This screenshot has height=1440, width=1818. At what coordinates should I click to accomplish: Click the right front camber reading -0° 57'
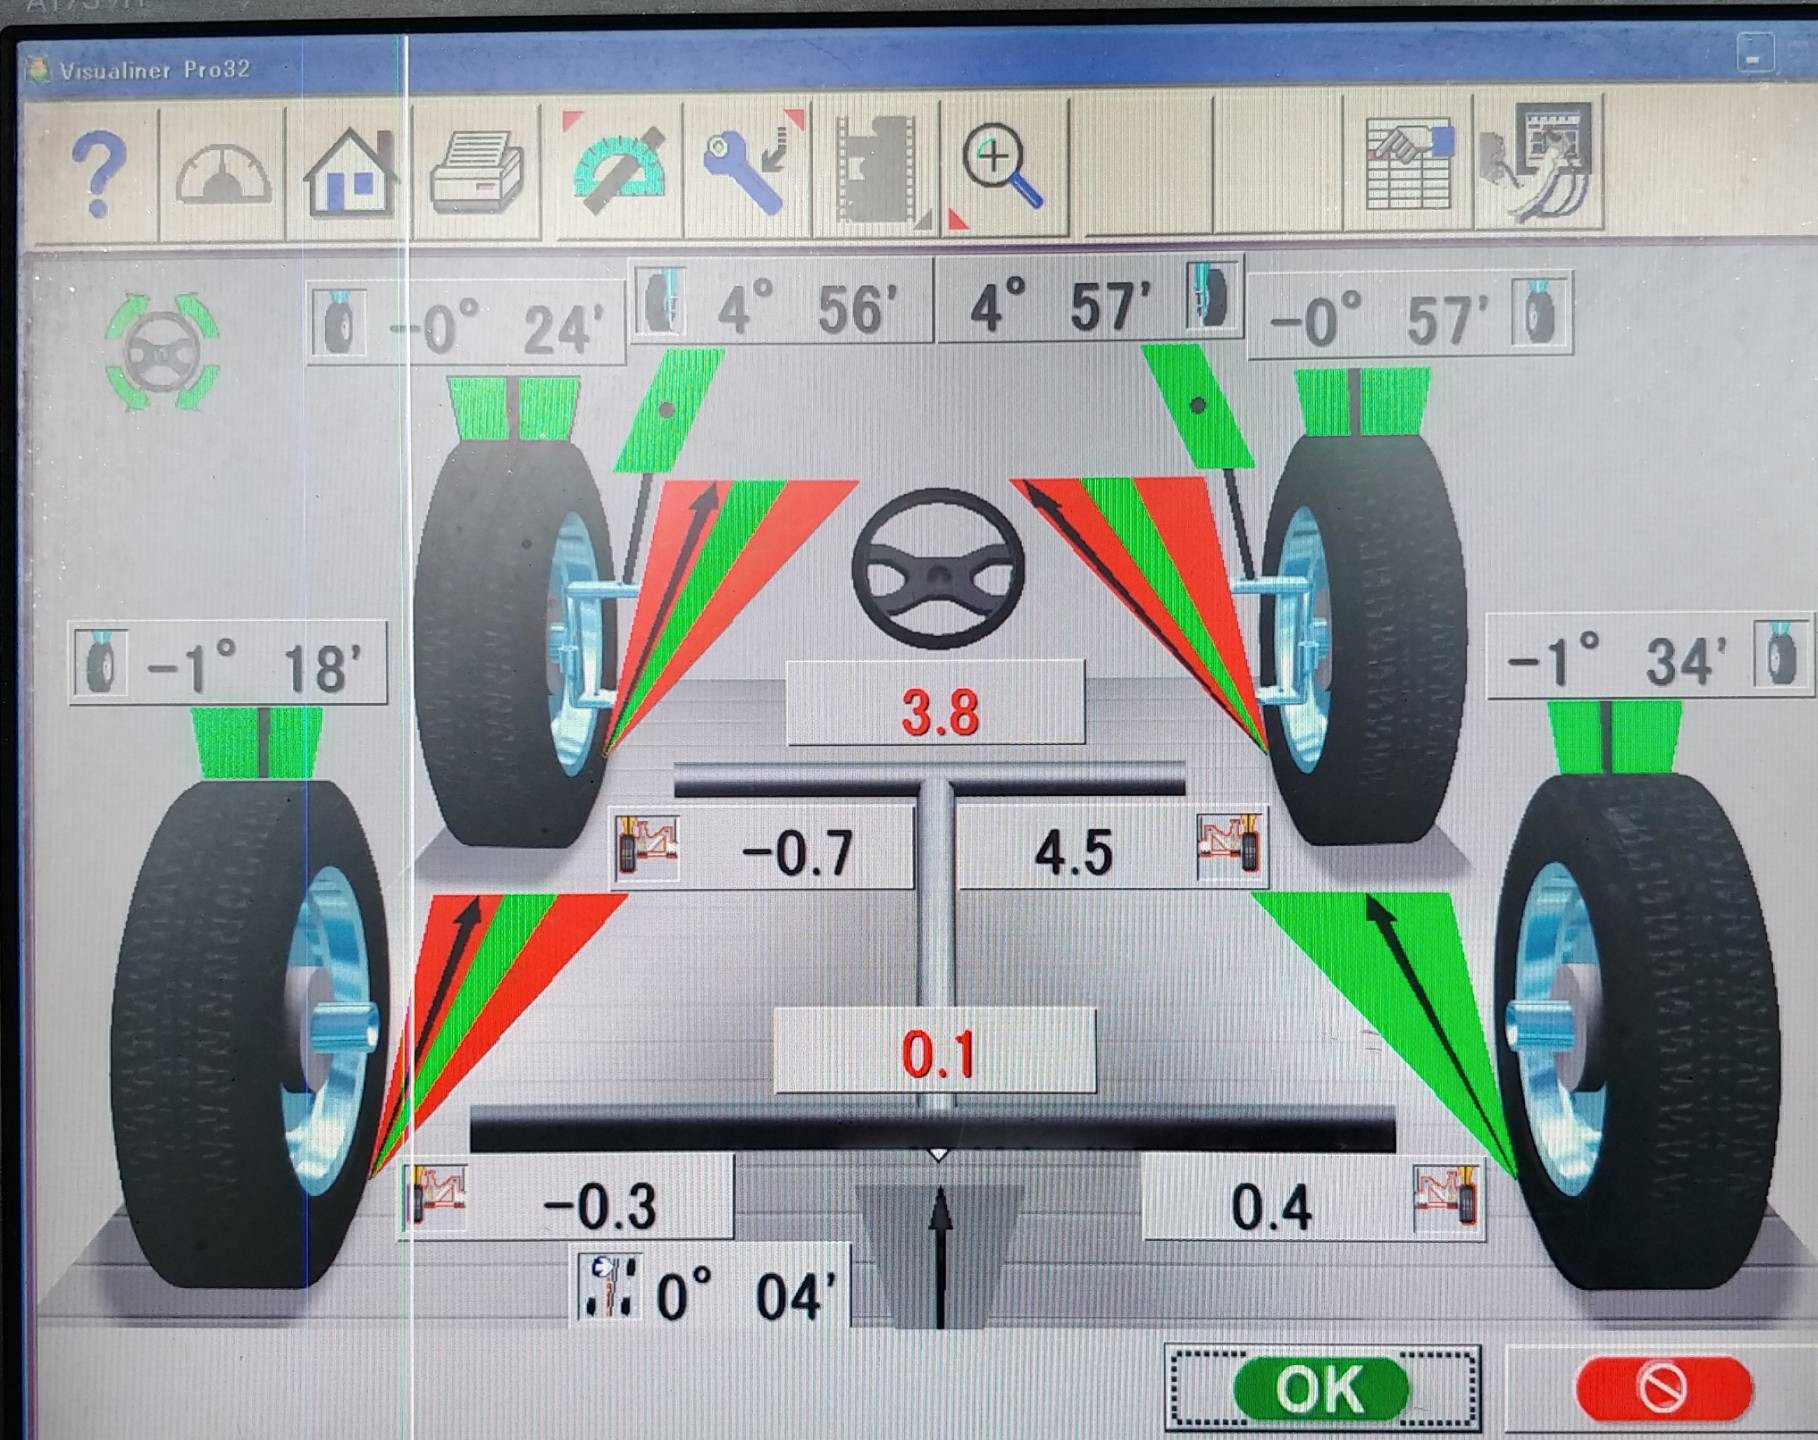pos(1377,320)
